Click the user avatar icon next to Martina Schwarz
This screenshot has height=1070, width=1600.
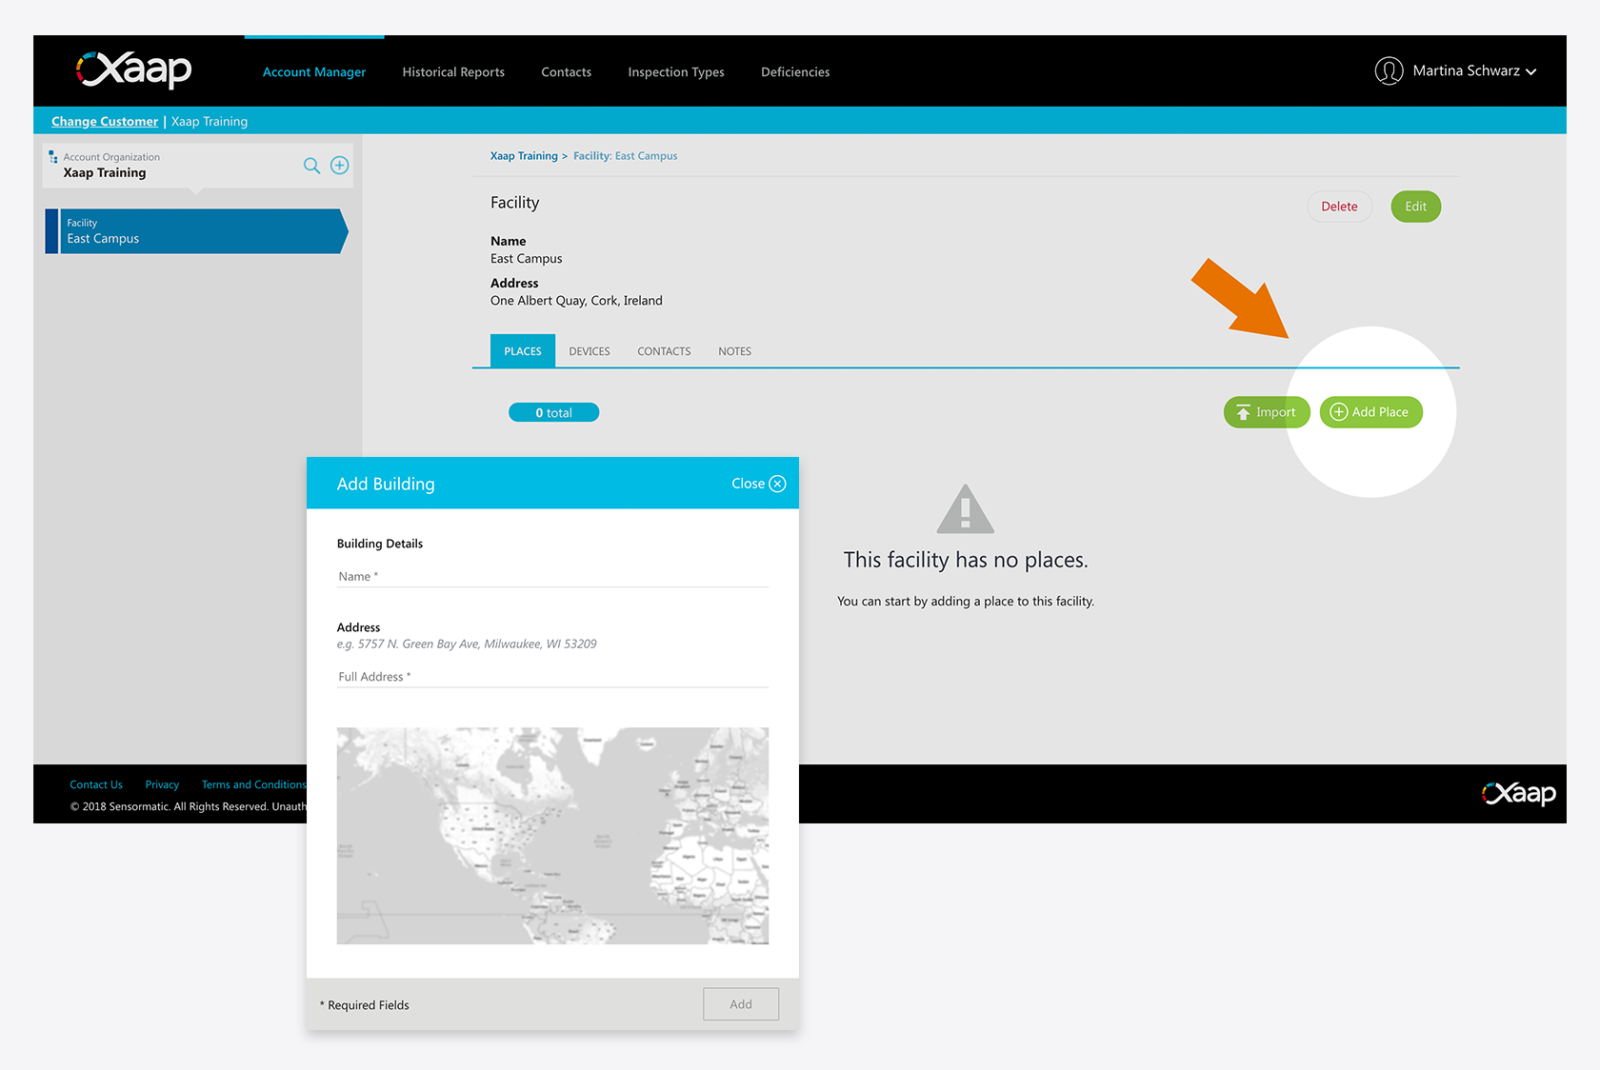coord(1389,71)
